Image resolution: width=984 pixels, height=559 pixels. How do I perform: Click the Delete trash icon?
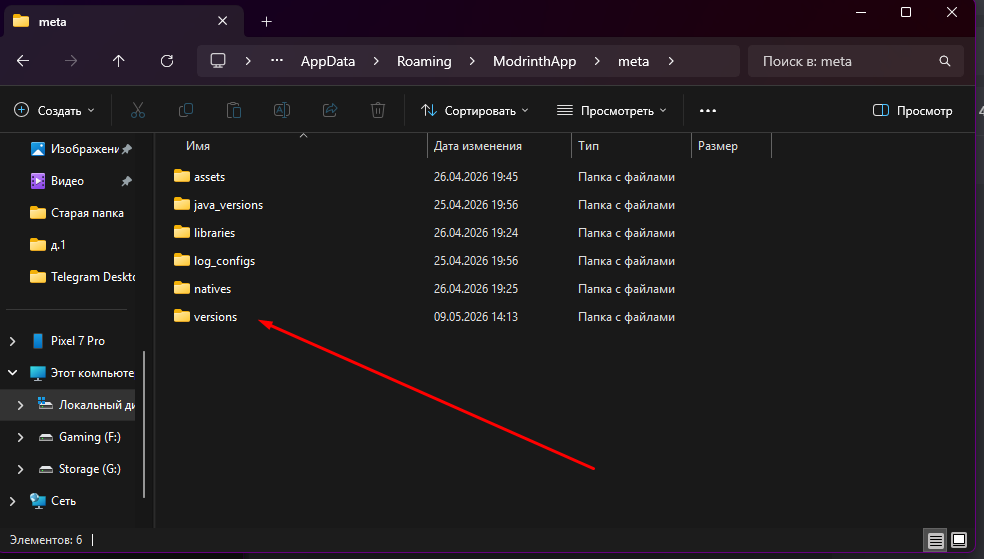pos(378,110)
